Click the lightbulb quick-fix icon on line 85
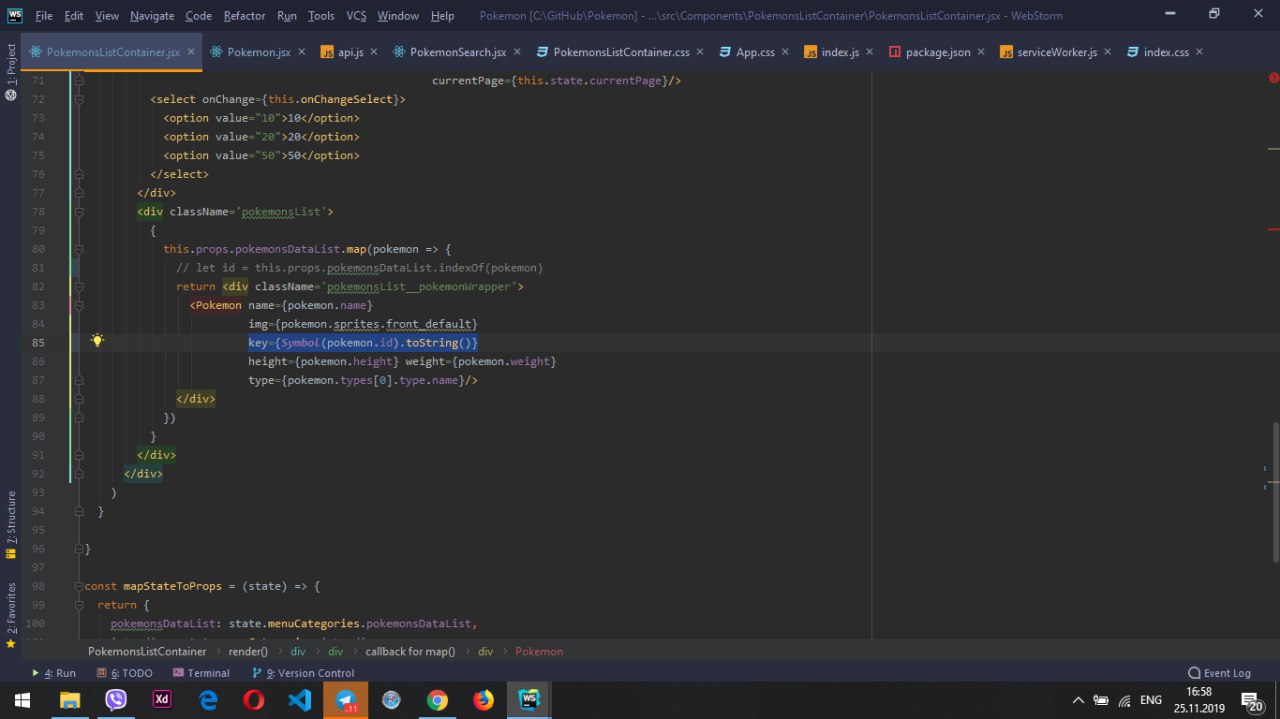The height and width of the screenshot is (719, 1280). click(97, 341)
